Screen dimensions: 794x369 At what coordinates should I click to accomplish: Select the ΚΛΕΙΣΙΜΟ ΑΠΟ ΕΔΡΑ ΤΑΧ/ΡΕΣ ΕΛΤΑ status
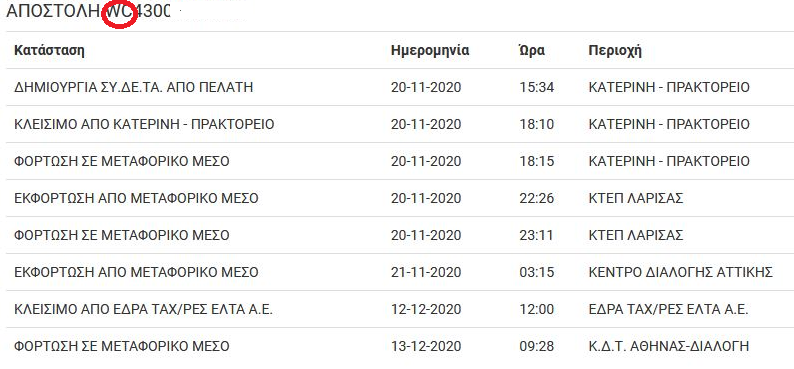(x=143, y=309)
